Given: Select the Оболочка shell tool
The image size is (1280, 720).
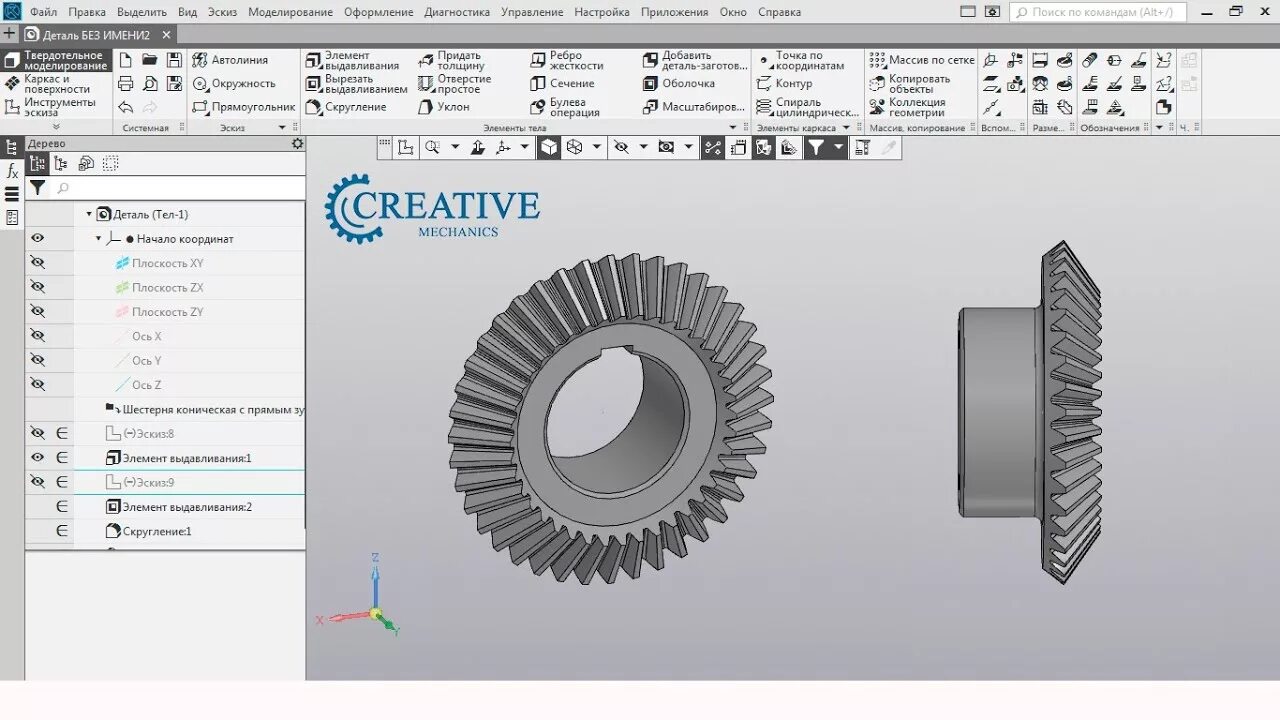Looking at the screenshot, I should [x=679, y=84].
